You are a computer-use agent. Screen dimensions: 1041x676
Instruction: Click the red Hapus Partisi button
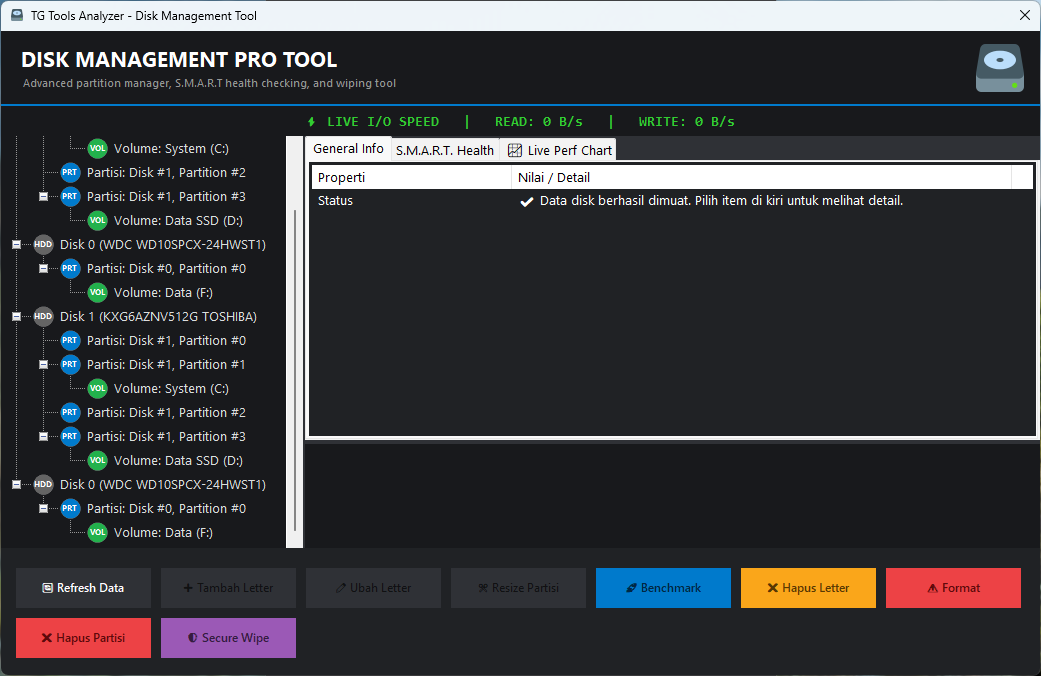click(x=84, y=638)
